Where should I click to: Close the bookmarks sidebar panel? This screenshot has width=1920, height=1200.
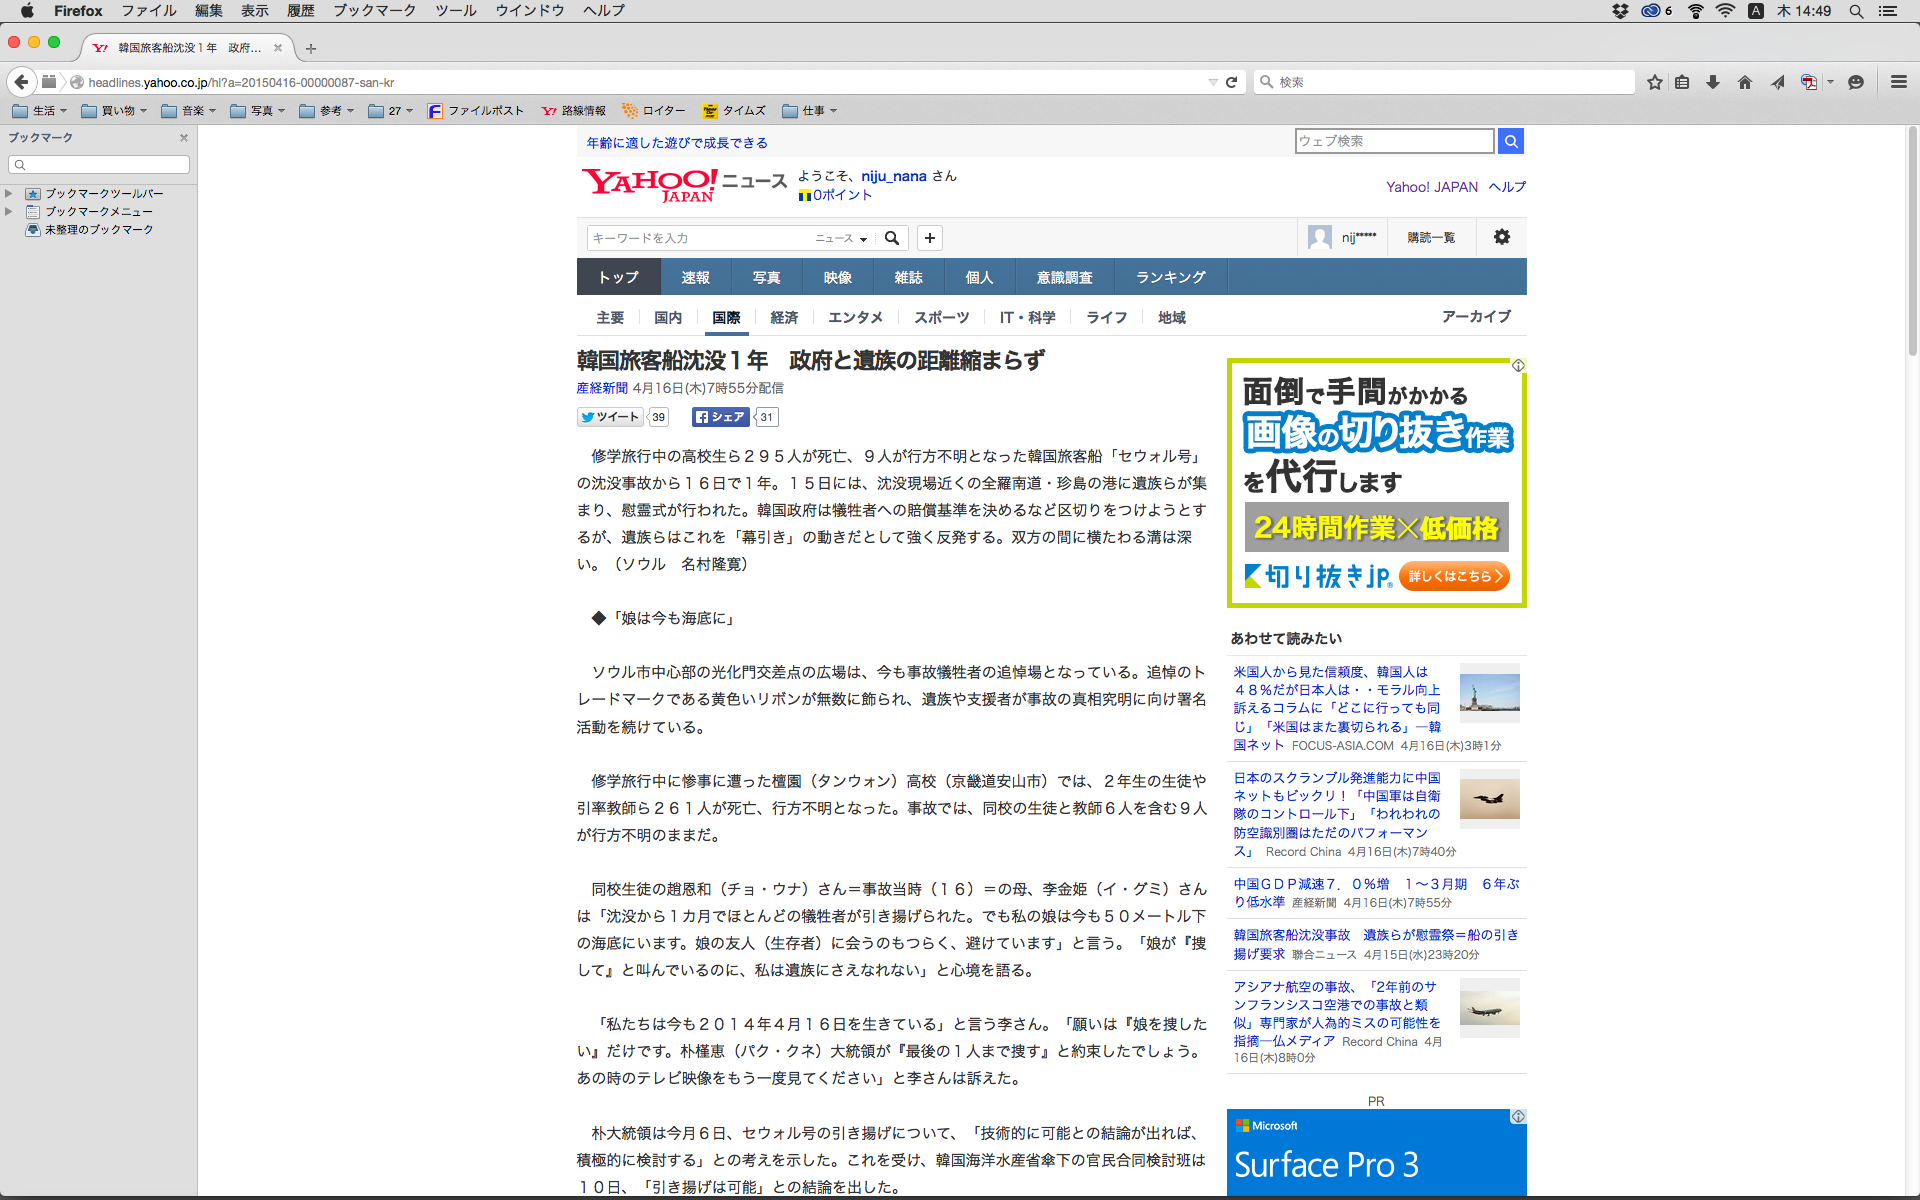[183, 138]
